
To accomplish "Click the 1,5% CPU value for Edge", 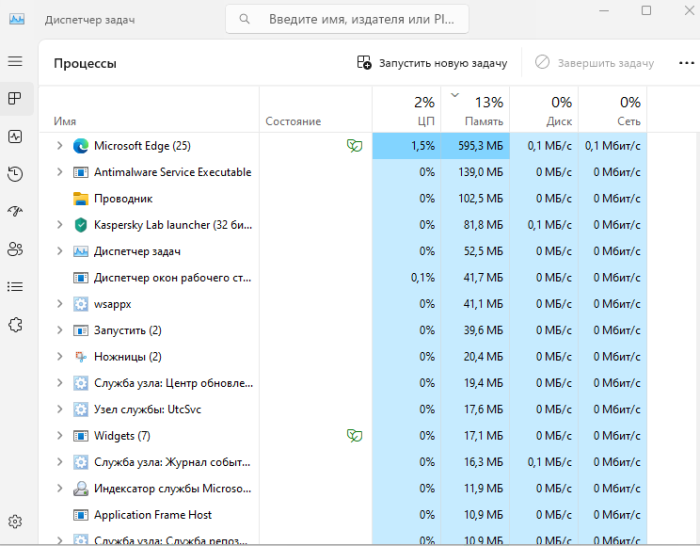I will [423, 146].
